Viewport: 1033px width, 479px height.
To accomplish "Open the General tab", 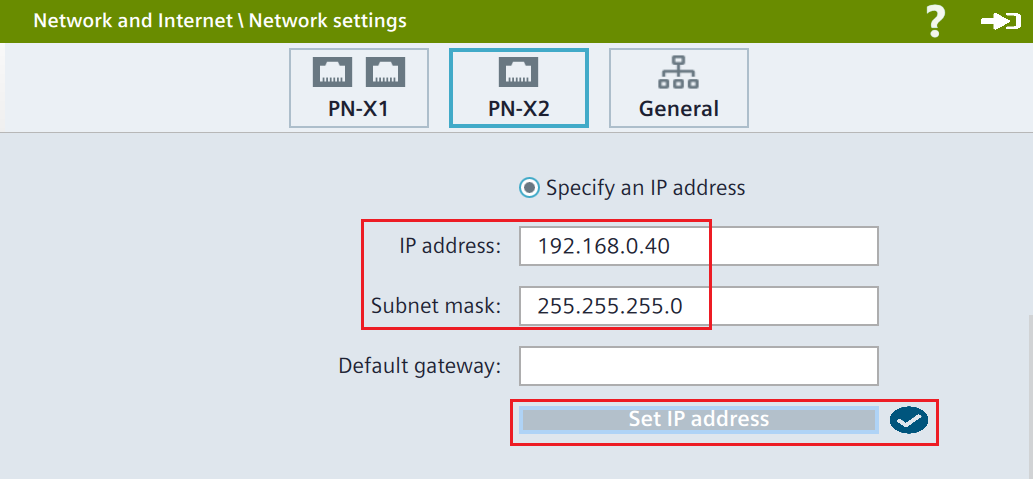I will (678, 88).
